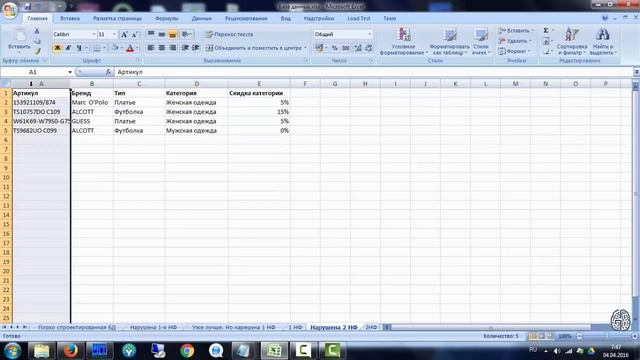Viewport: 640px width, 360px height.
Task: Open the Плохо спроектированная БД sheet tab
Action: pyautogui.click(x=77, y=327)
